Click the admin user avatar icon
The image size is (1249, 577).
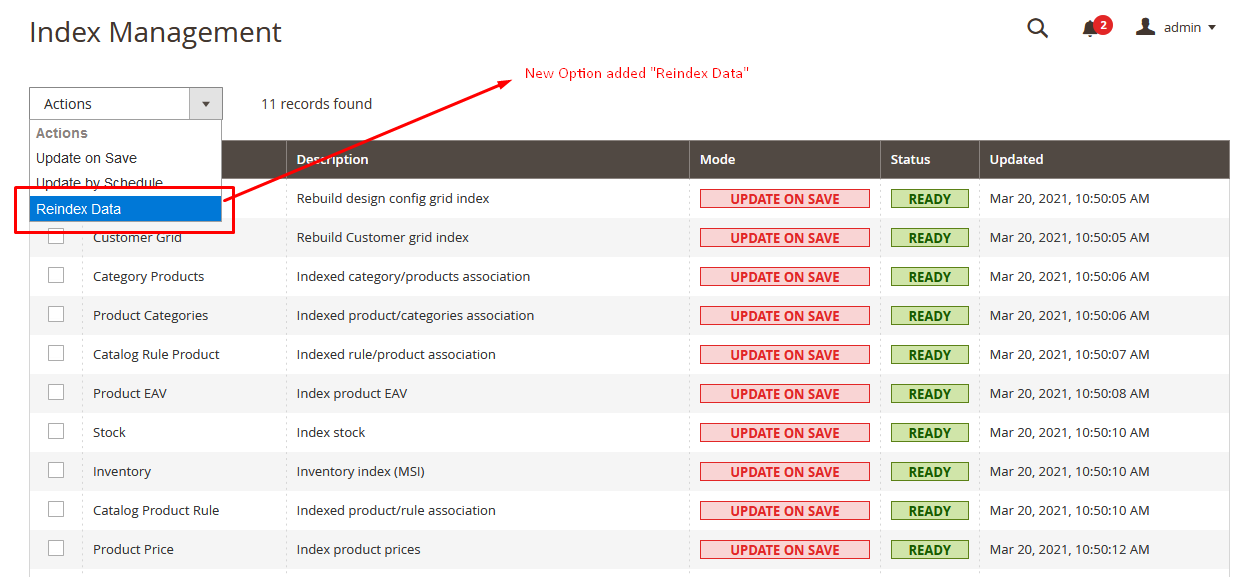tap(1145, 27)
